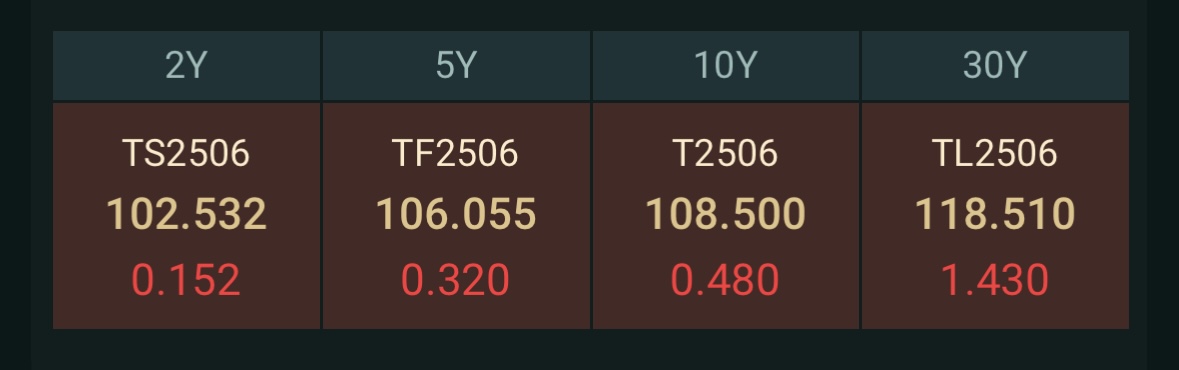Open the TS2506 contract code
This screenshot has height=370, width=1179.
[x=186, y=153]
